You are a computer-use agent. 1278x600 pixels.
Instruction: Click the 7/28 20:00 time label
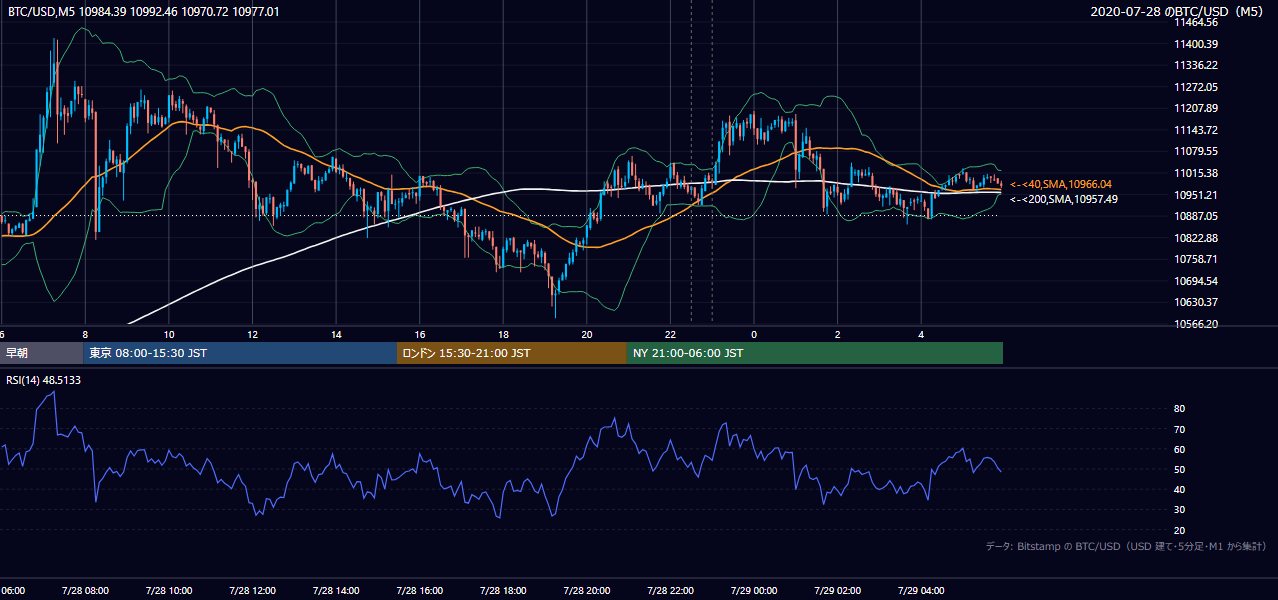[586, 591]
